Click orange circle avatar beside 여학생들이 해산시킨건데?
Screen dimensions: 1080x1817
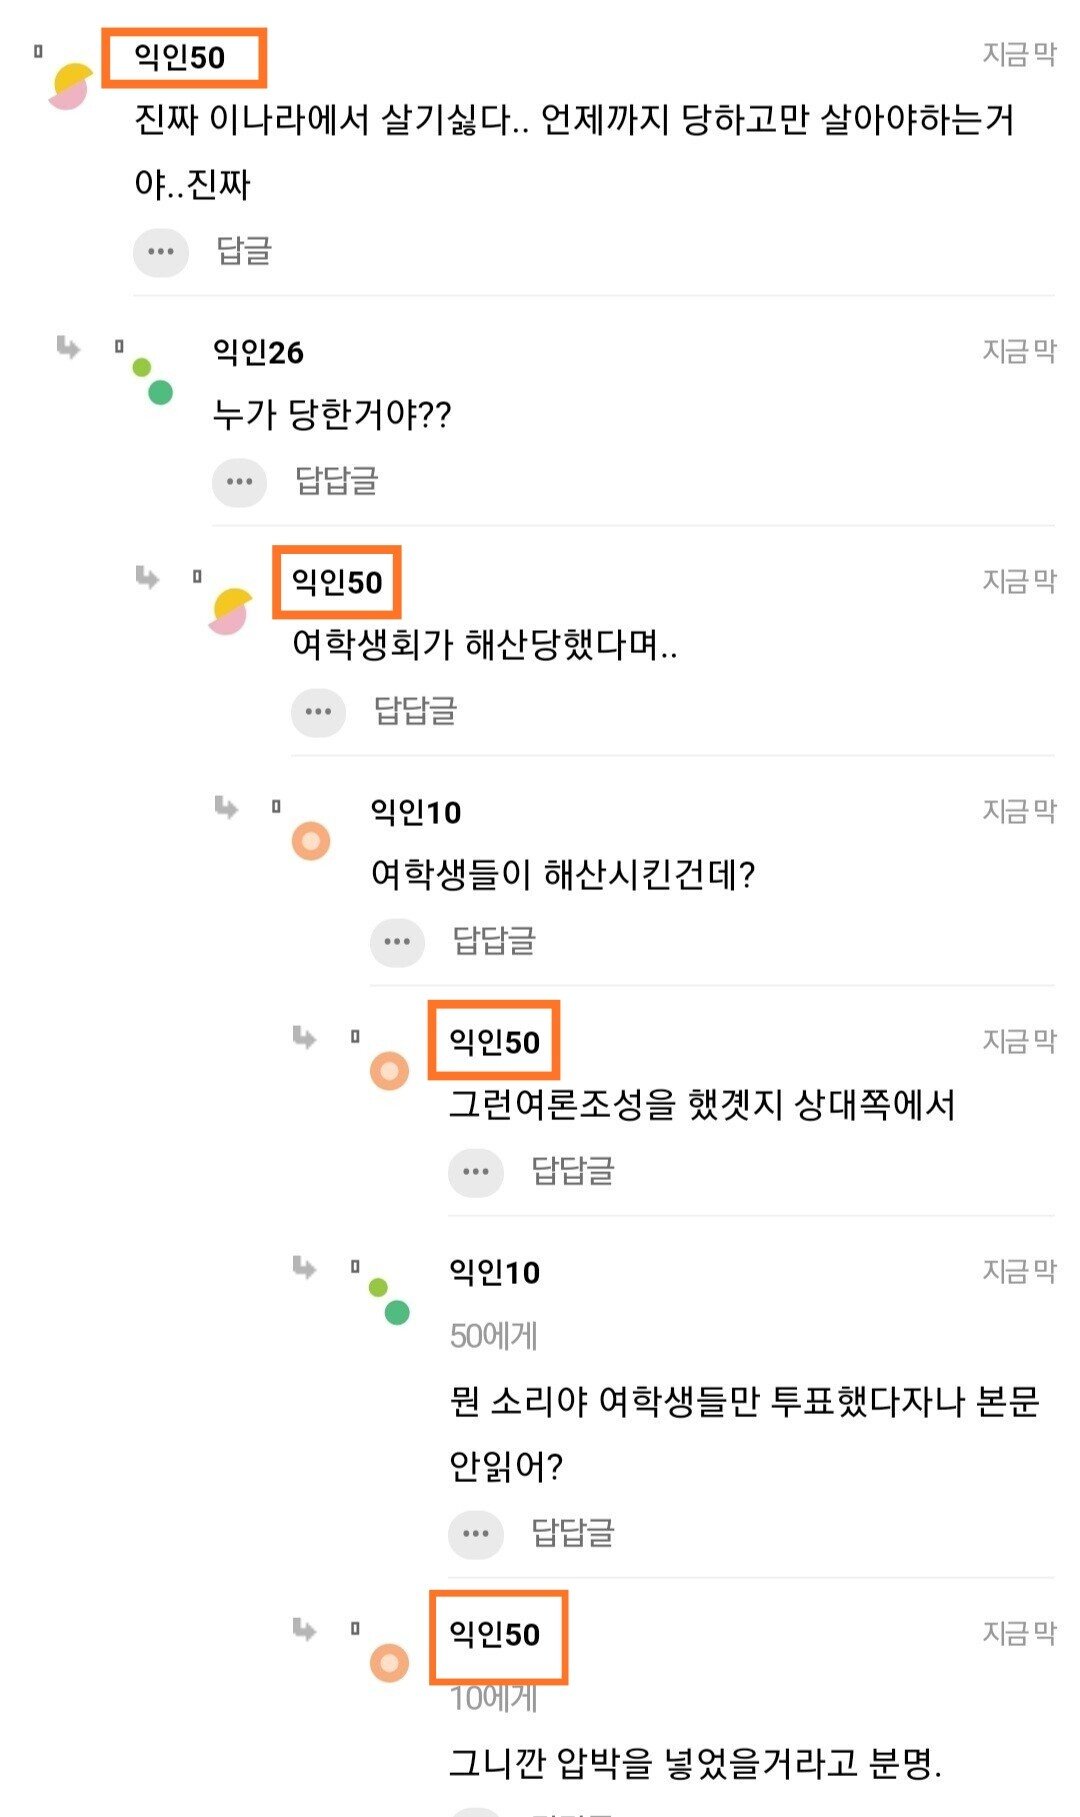point(311,841)
